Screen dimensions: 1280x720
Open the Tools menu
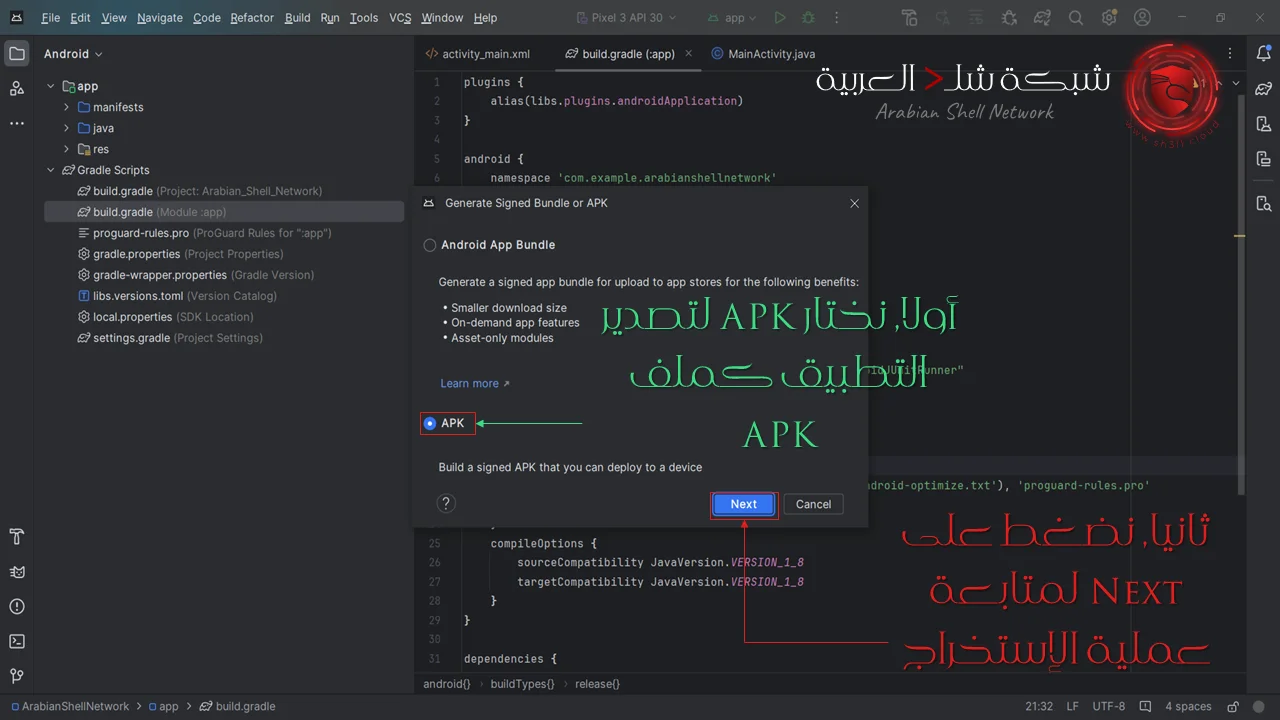coord(364,18)
